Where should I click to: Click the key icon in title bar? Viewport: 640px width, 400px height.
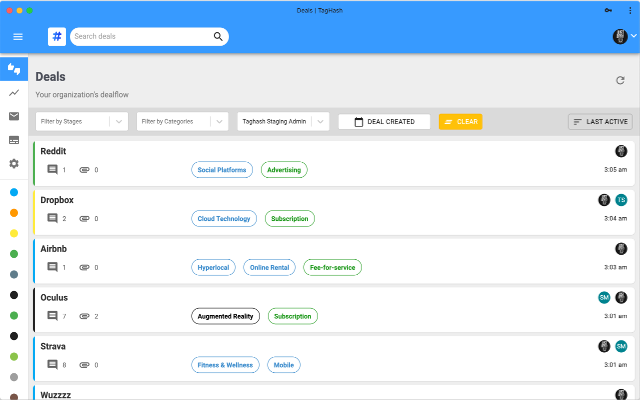(x=608, y=10)
